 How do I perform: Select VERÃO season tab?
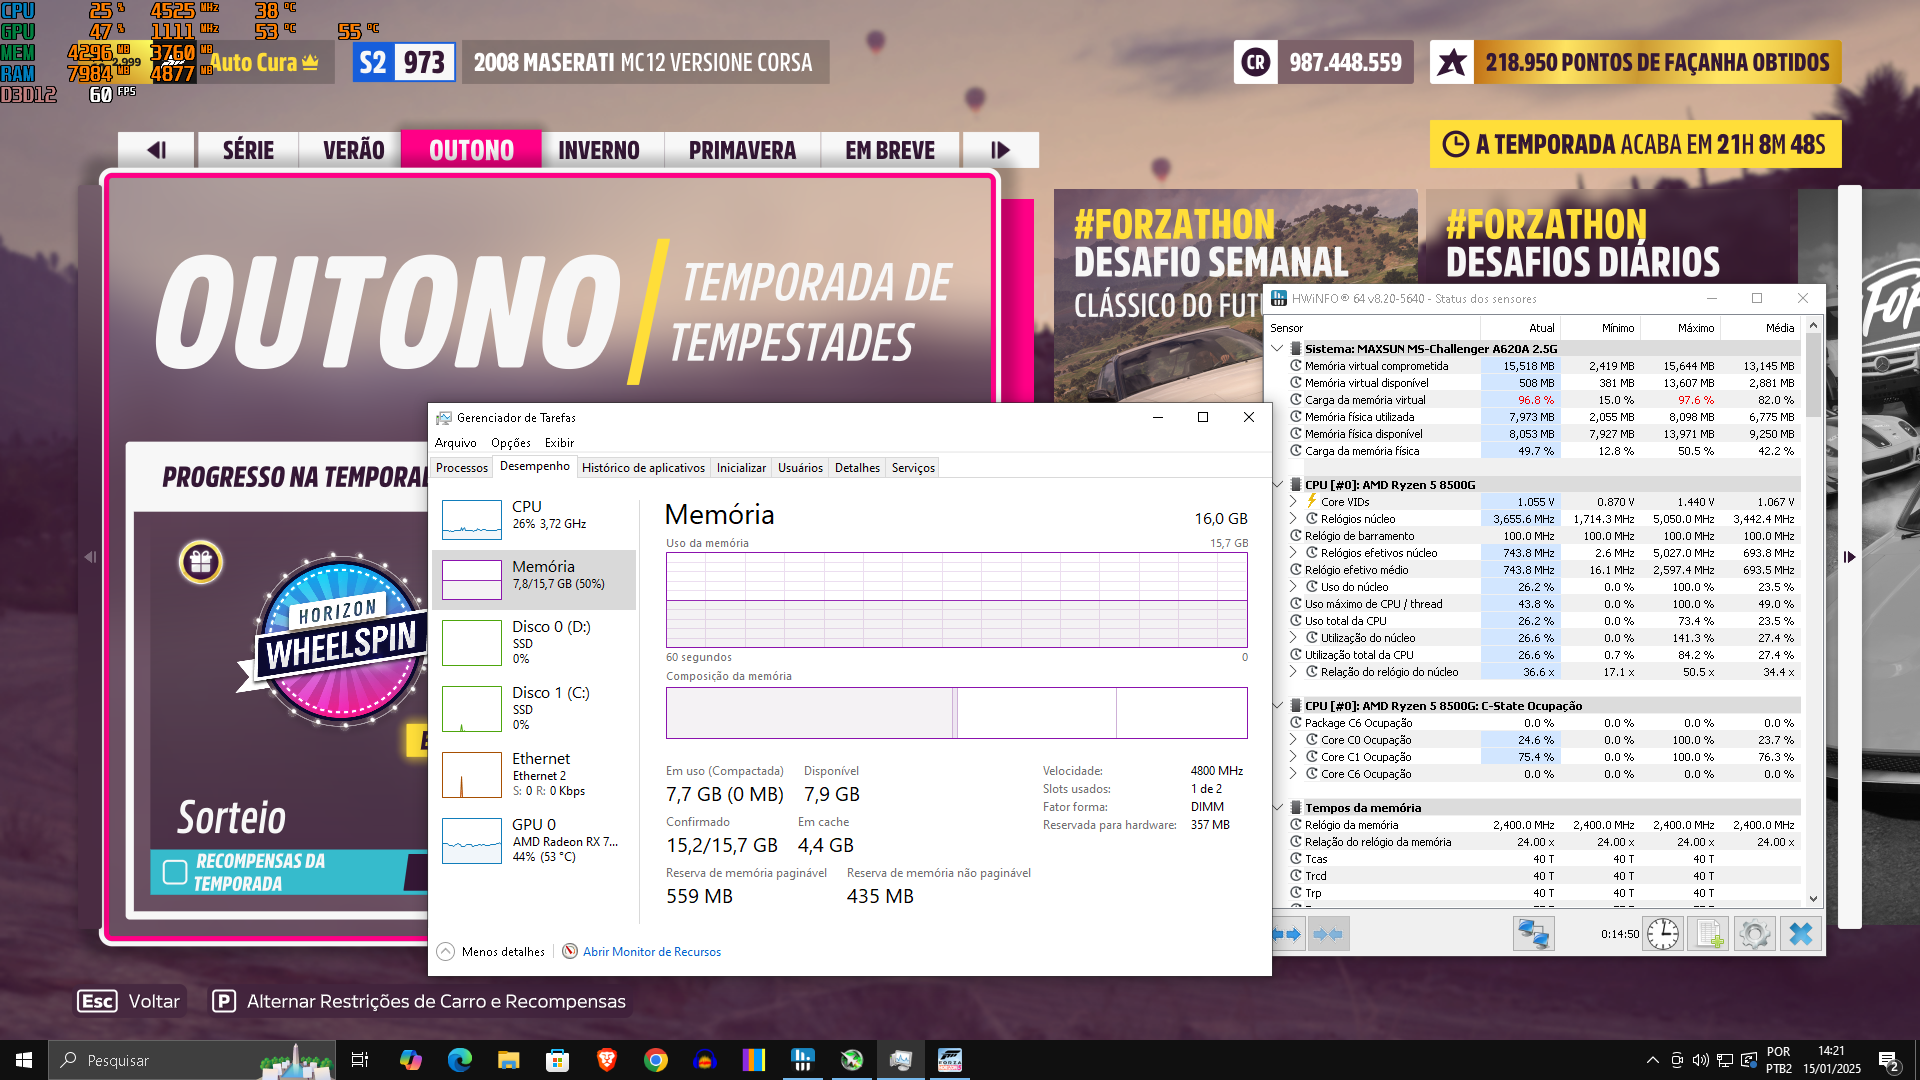[353, 150]
